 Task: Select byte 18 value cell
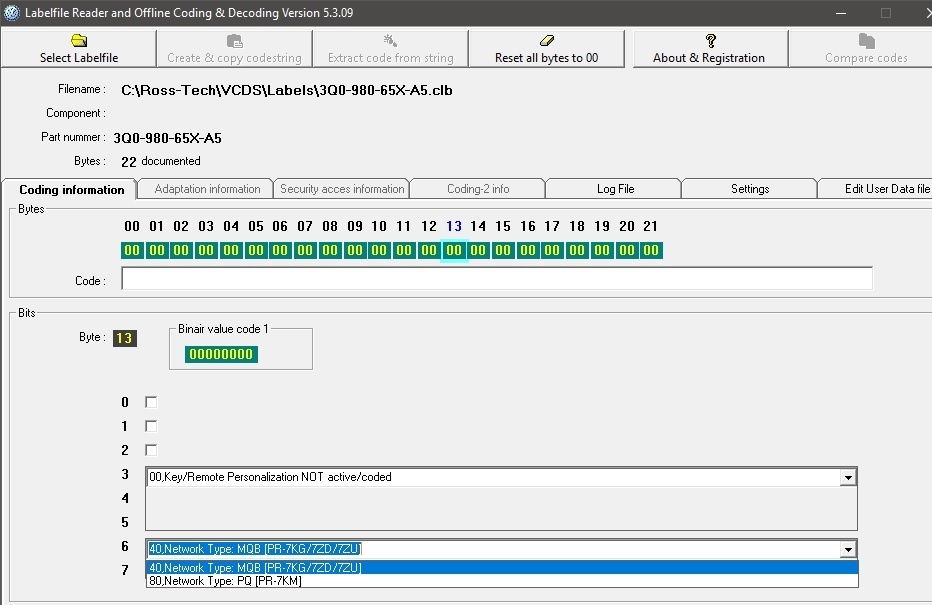pos(577,250)
